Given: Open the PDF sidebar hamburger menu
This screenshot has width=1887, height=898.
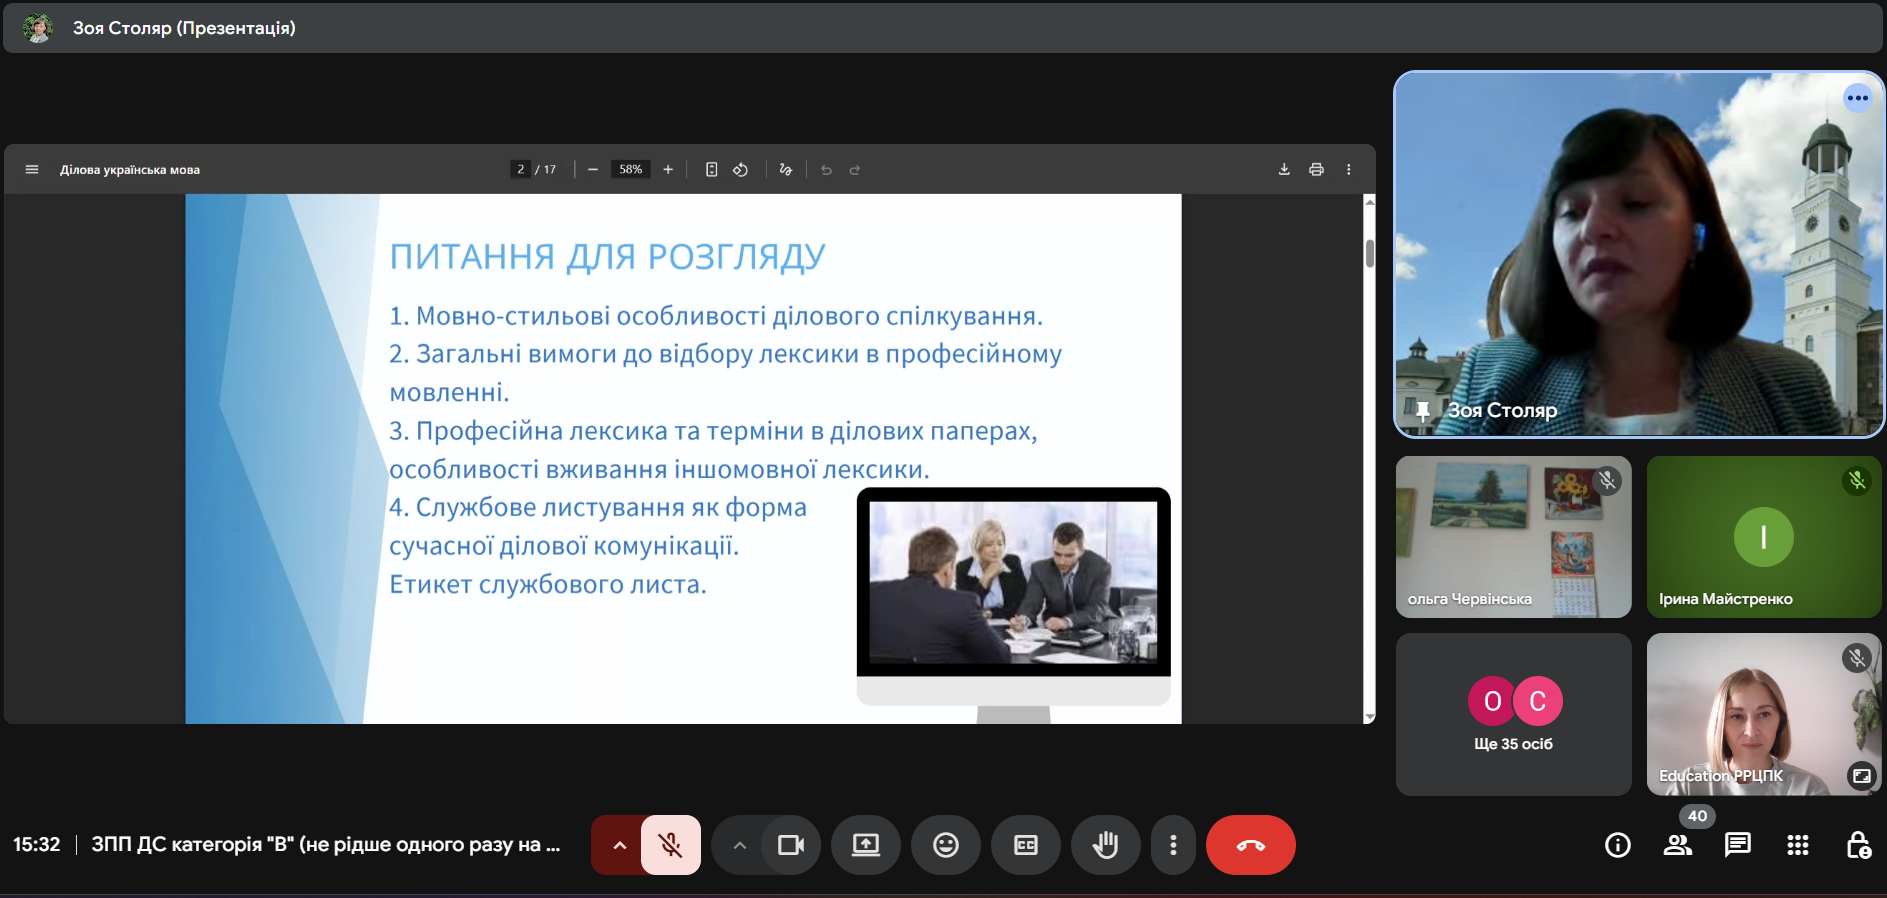Looking at the screenshot, I should tap(32, 170).
